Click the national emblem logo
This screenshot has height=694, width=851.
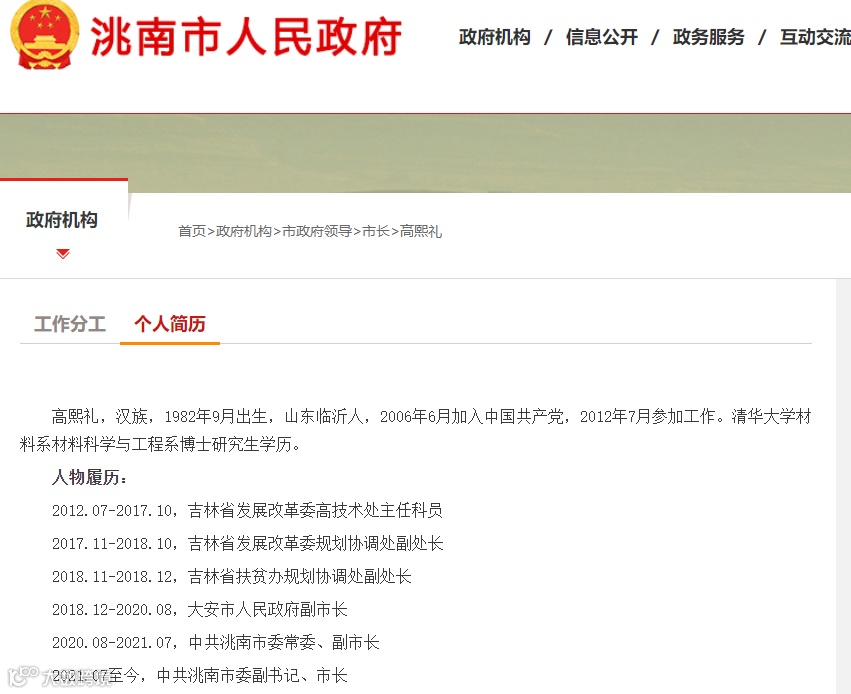click(45, 35)
